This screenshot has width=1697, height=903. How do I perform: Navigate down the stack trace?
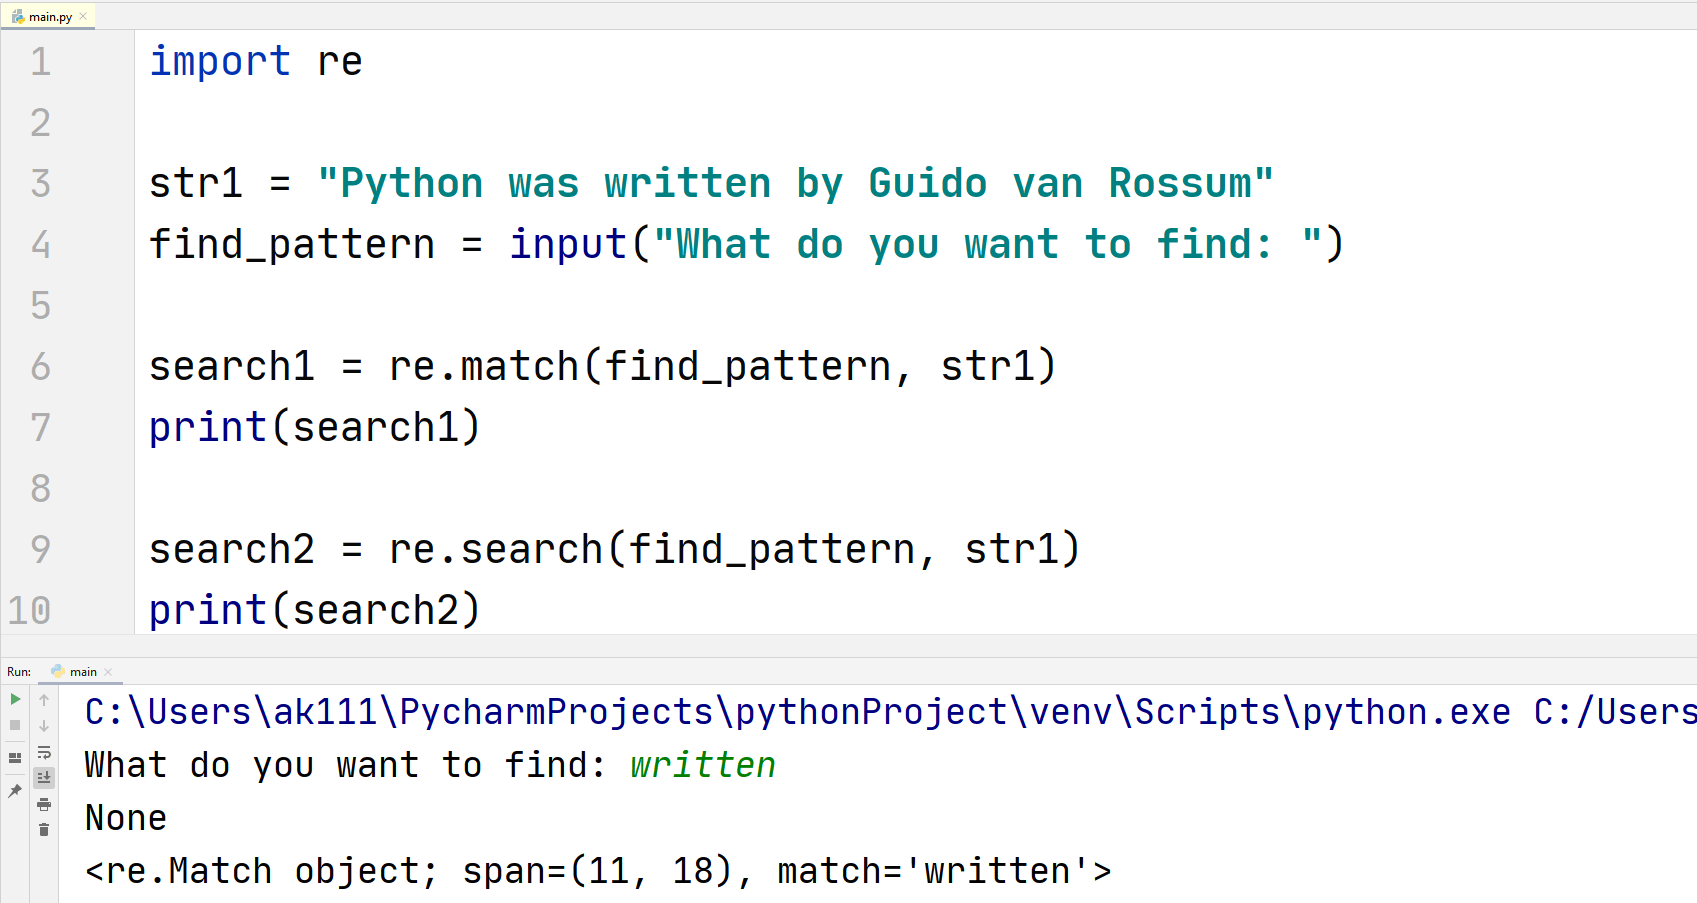(x=44, y=725)
